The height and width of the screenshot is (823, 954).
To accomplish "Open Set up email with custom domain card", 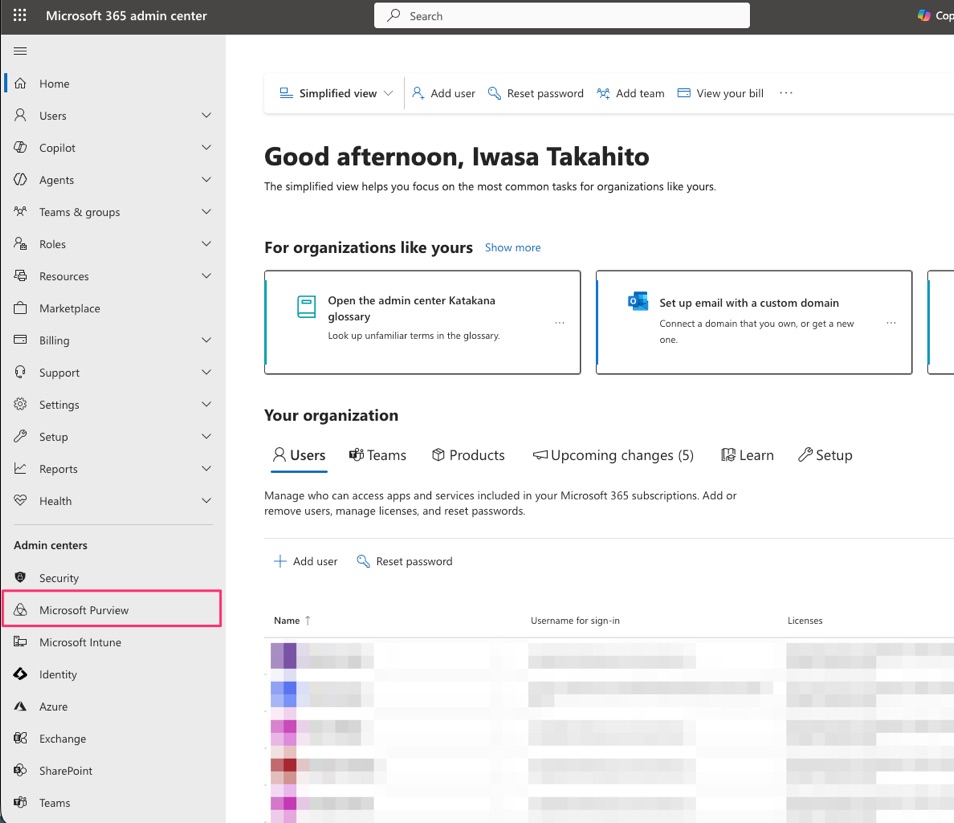I will coord(754,322).
